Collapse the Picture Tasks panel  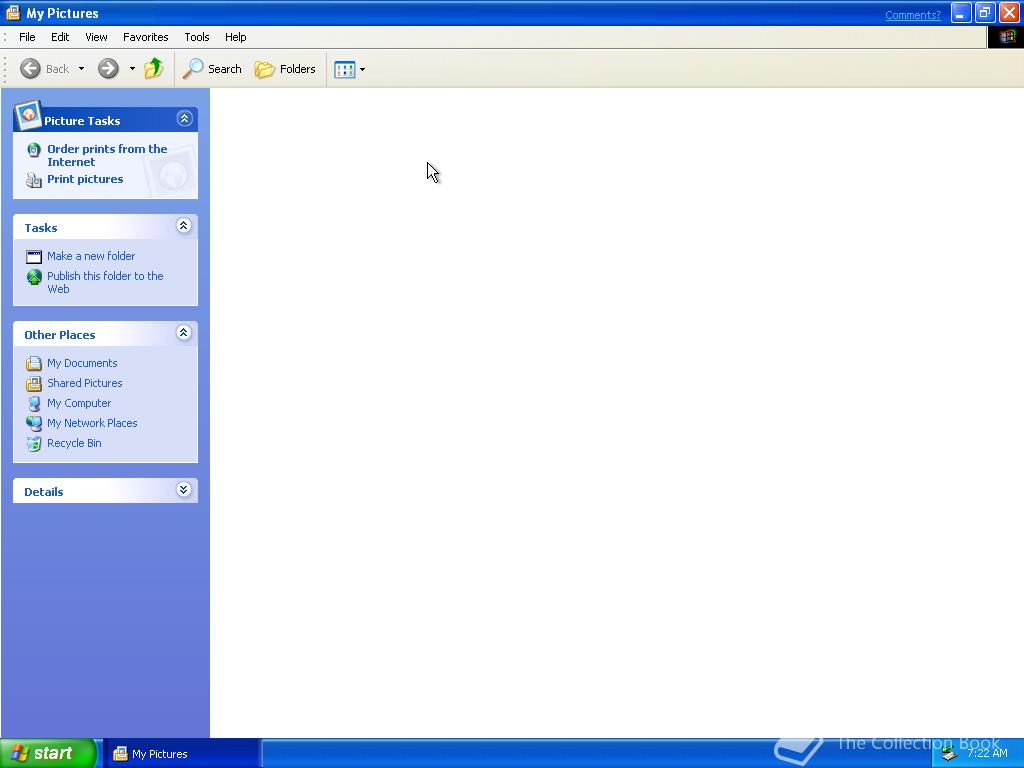[x=184, y=118]
